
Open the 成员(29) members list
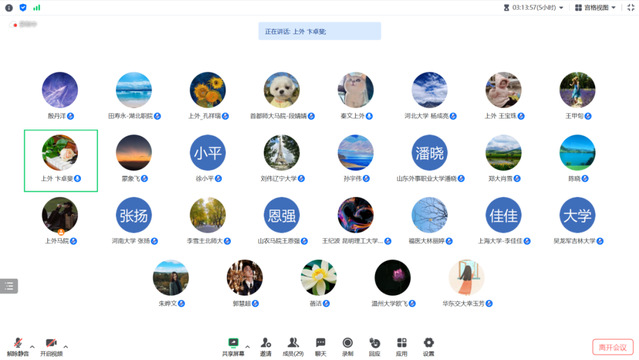click(293, 347)
